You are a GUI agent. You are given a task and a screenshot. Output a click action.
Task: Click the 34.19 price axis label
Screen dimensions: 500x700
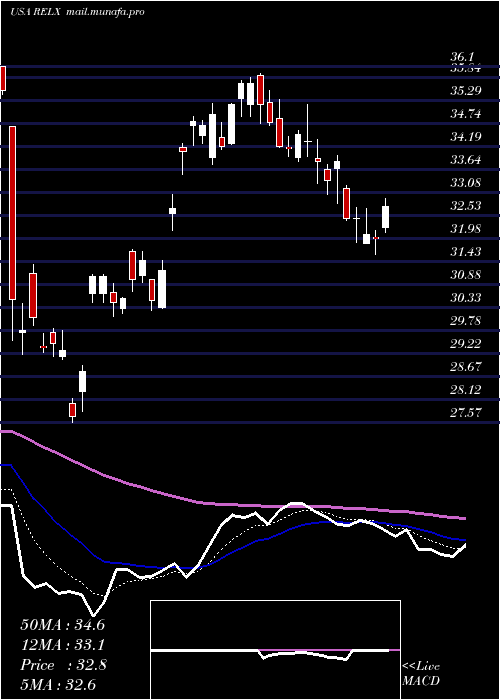point(466,137)
